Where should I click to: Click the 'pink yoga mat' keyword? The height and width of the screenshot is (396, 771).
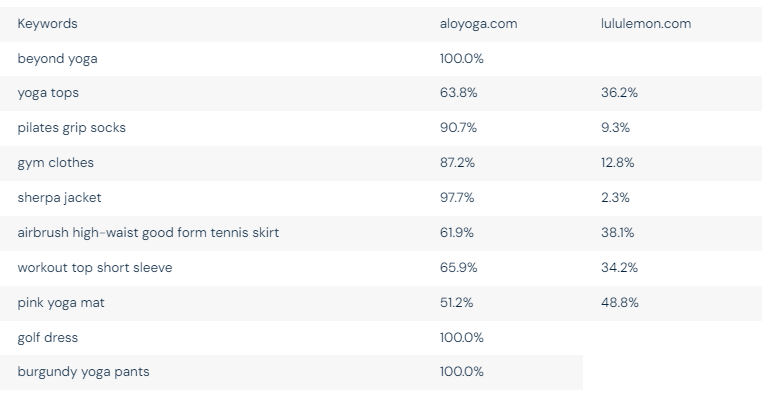[61, 303]
